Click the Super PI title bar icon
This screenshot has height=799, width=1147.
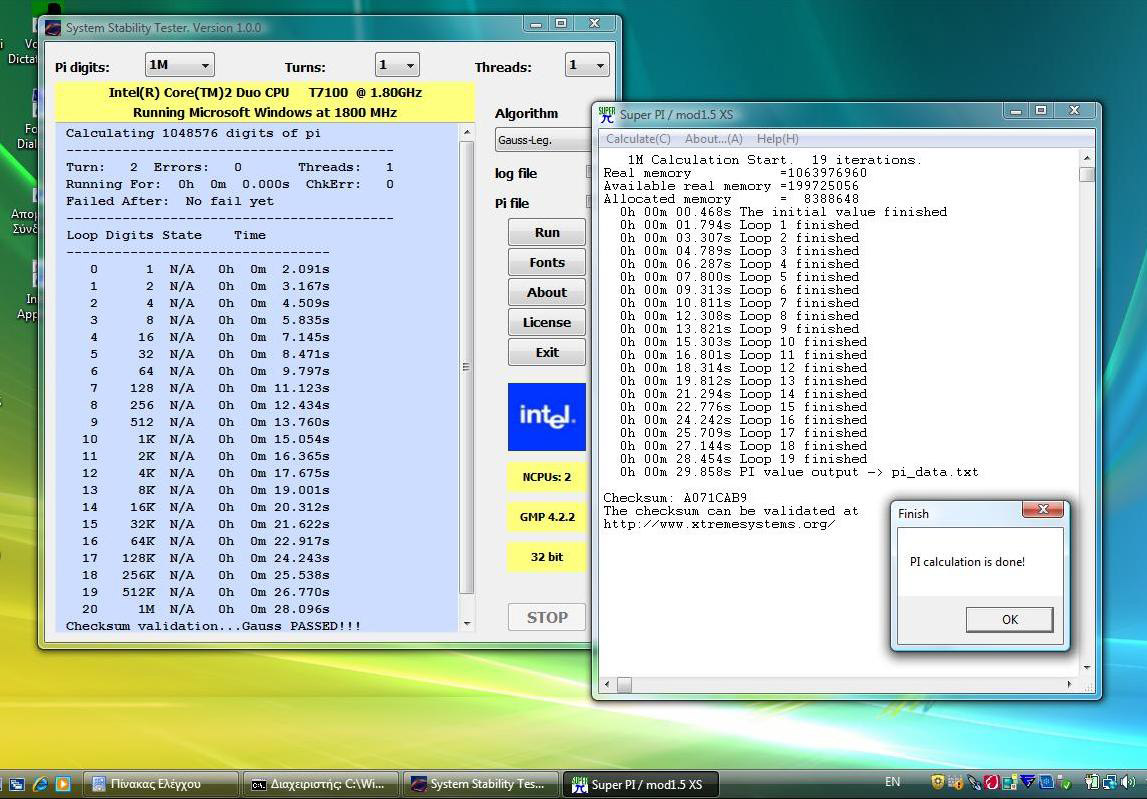click(607, 114)
